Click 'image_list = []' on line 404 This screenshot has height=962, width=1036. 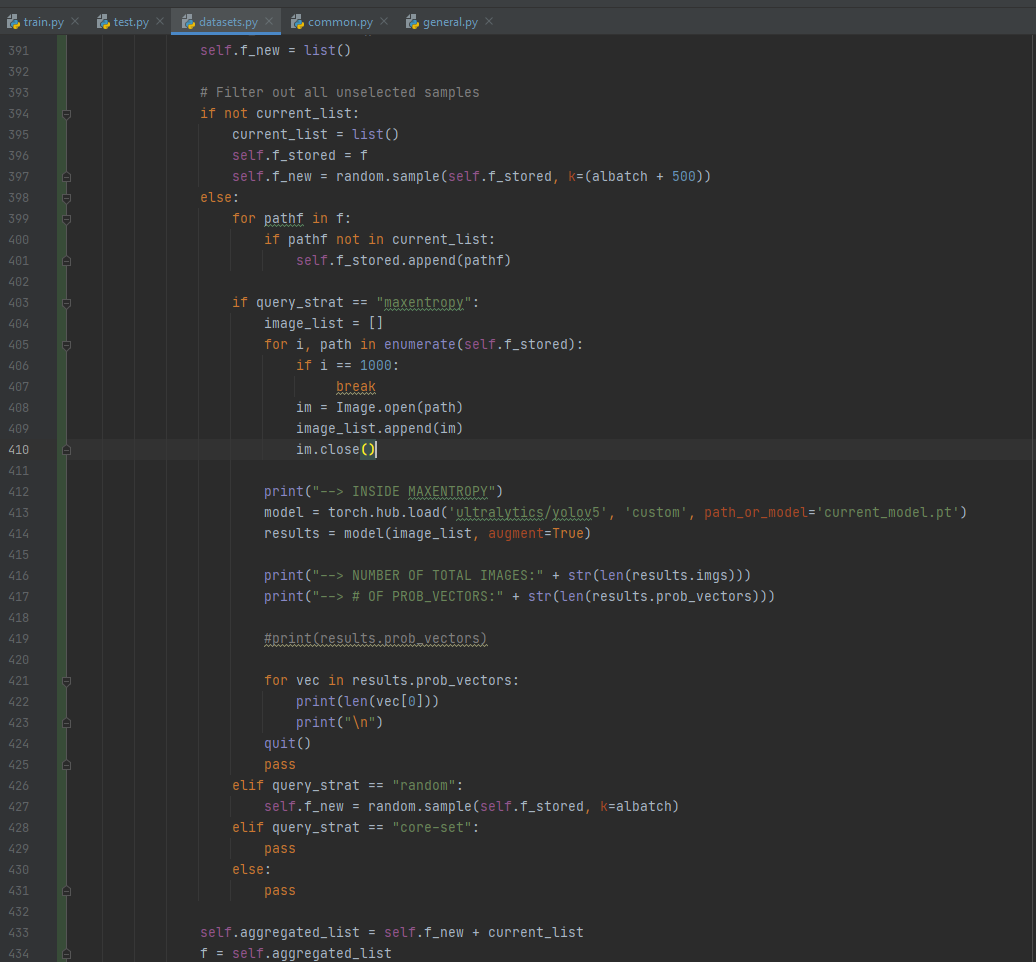[x=323, y=323]
